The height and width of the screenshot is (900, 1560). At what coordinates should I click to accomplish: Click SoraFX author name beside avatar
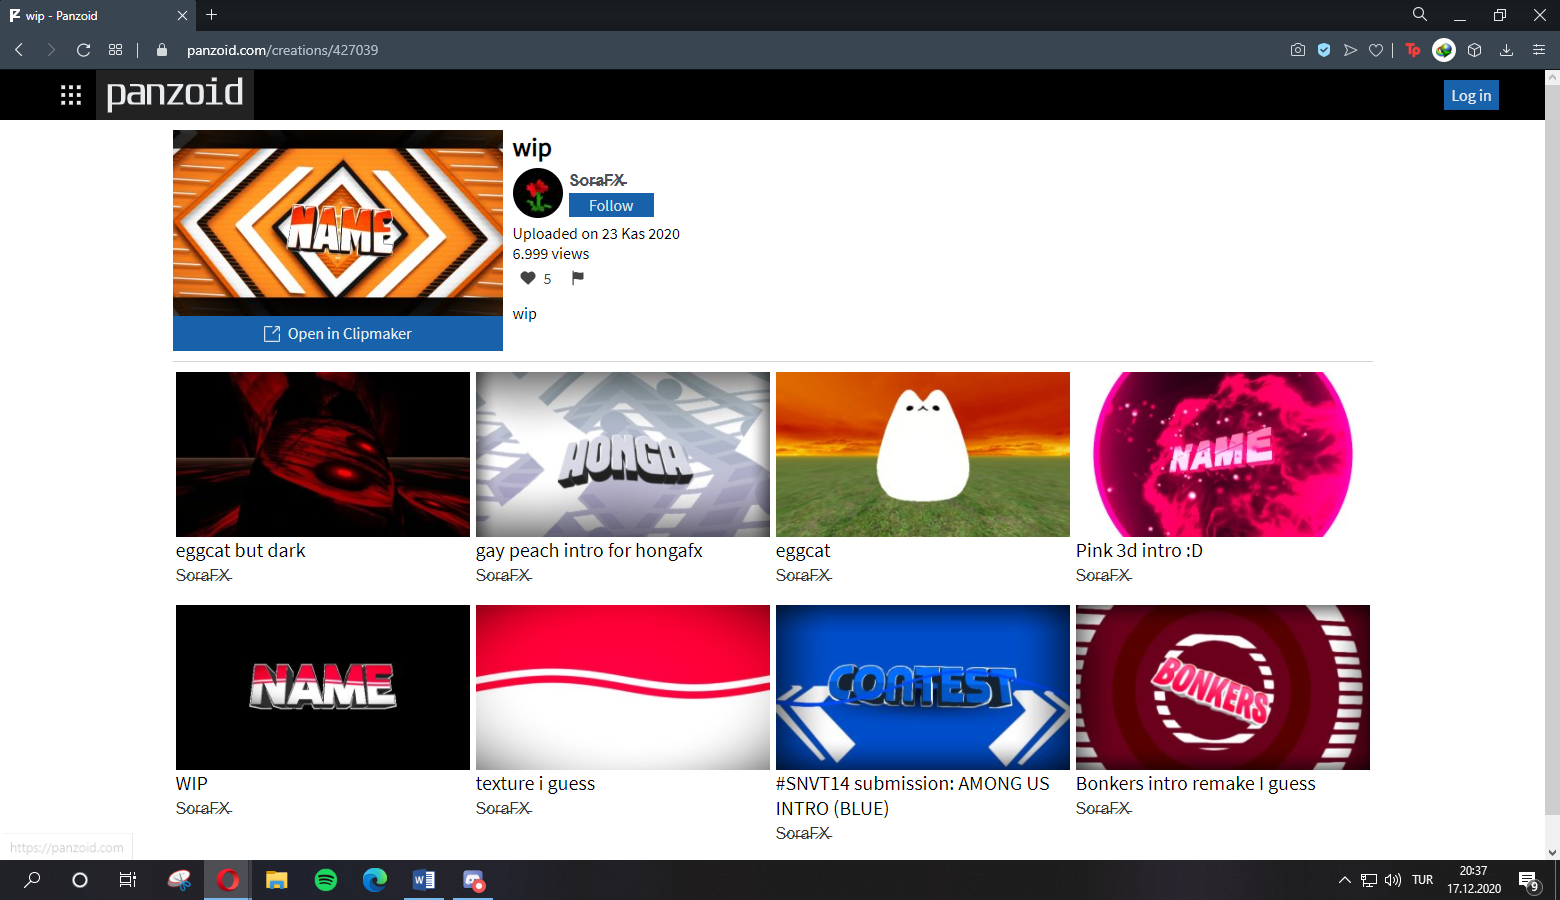coord(598,180)
